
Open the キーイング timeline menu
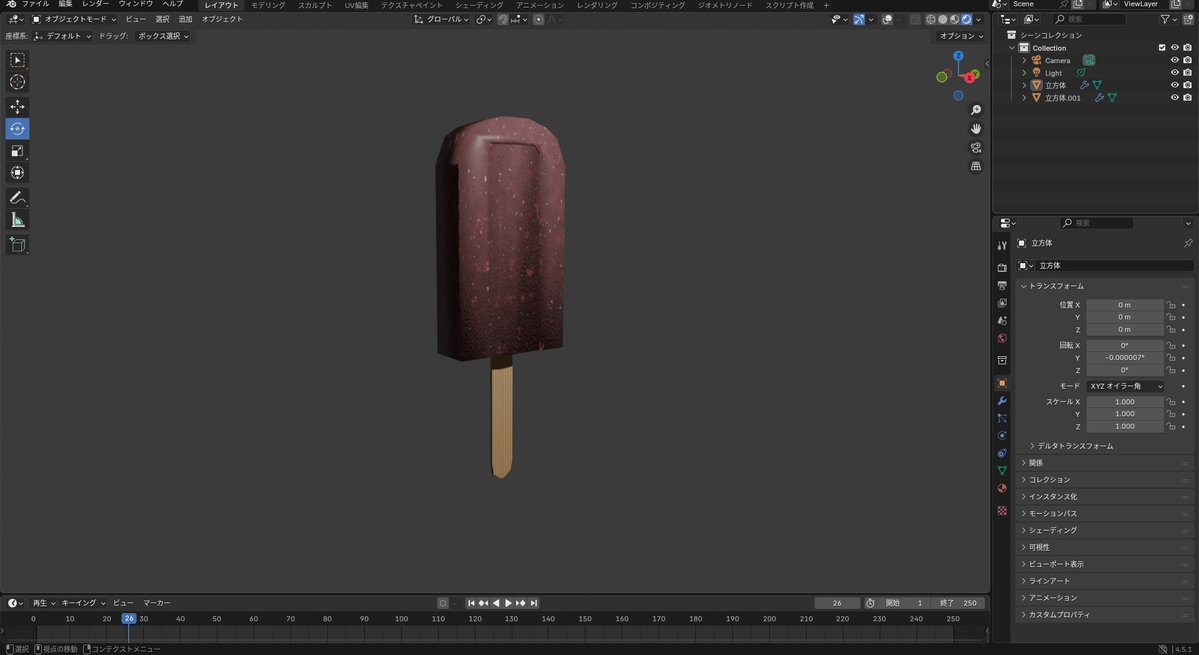pyautogui.click(x=83, y=603)
